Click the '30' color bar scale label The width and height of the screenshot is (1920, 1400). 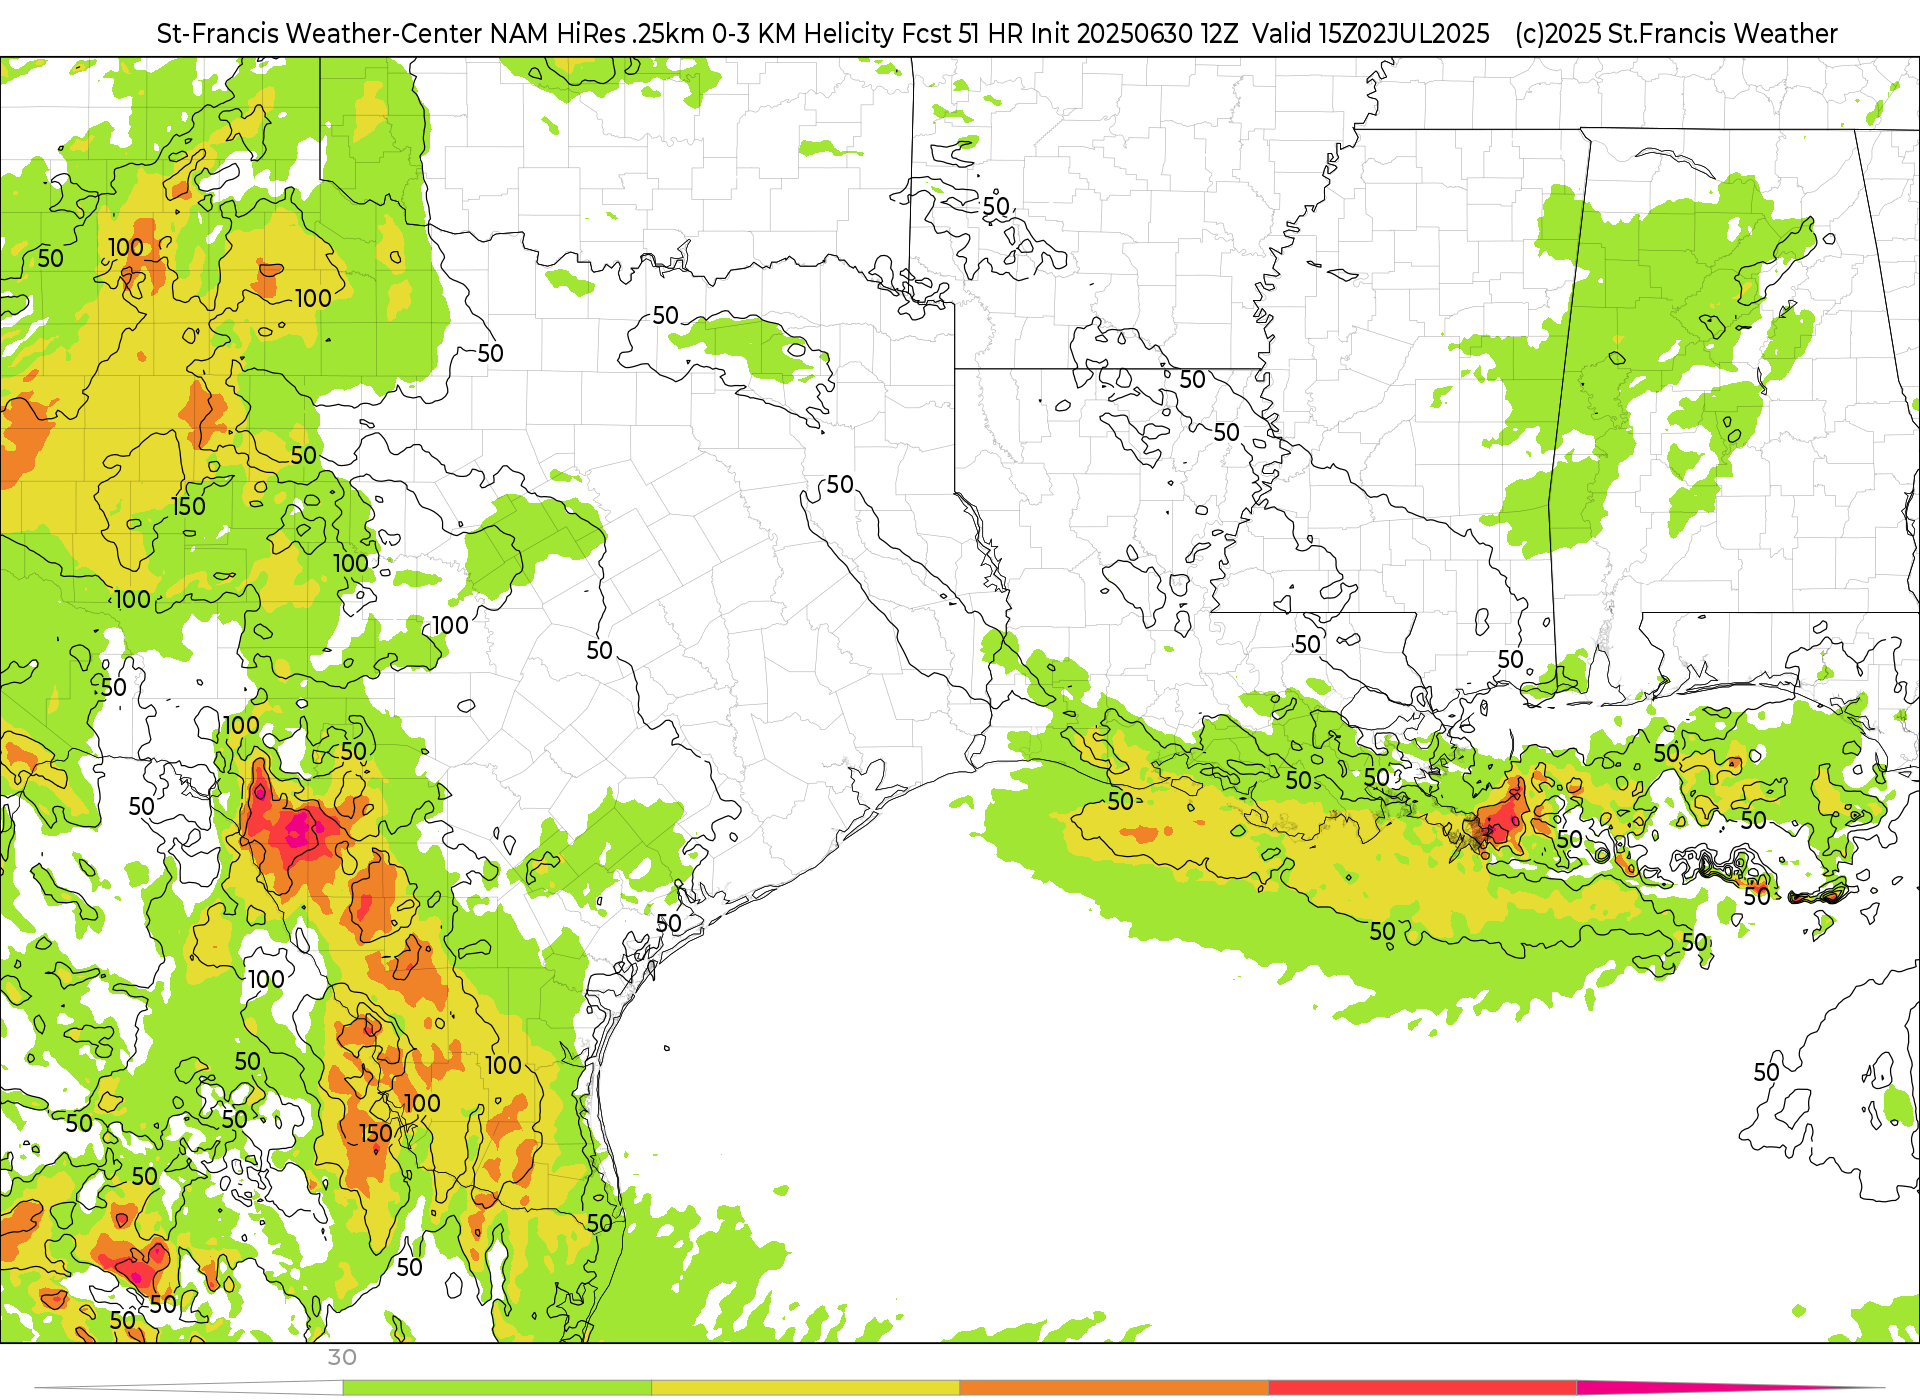(x=342, y=1357)
